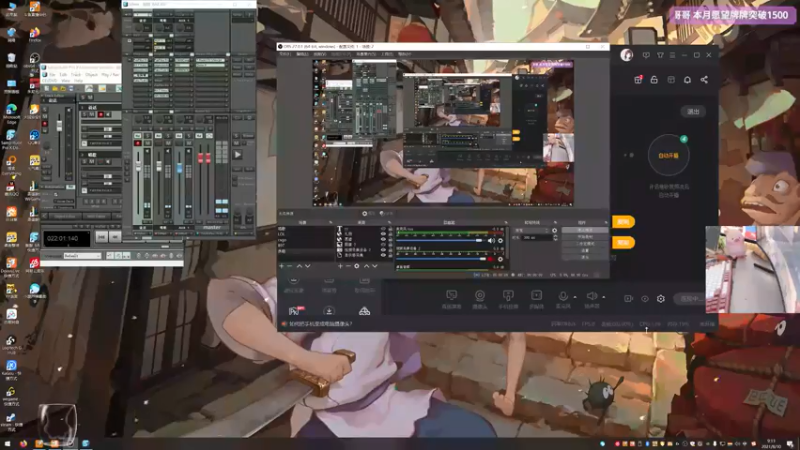Open properties gear for selected OBS source
This screenshot has width=800, height=450.
tap(357, 266)
